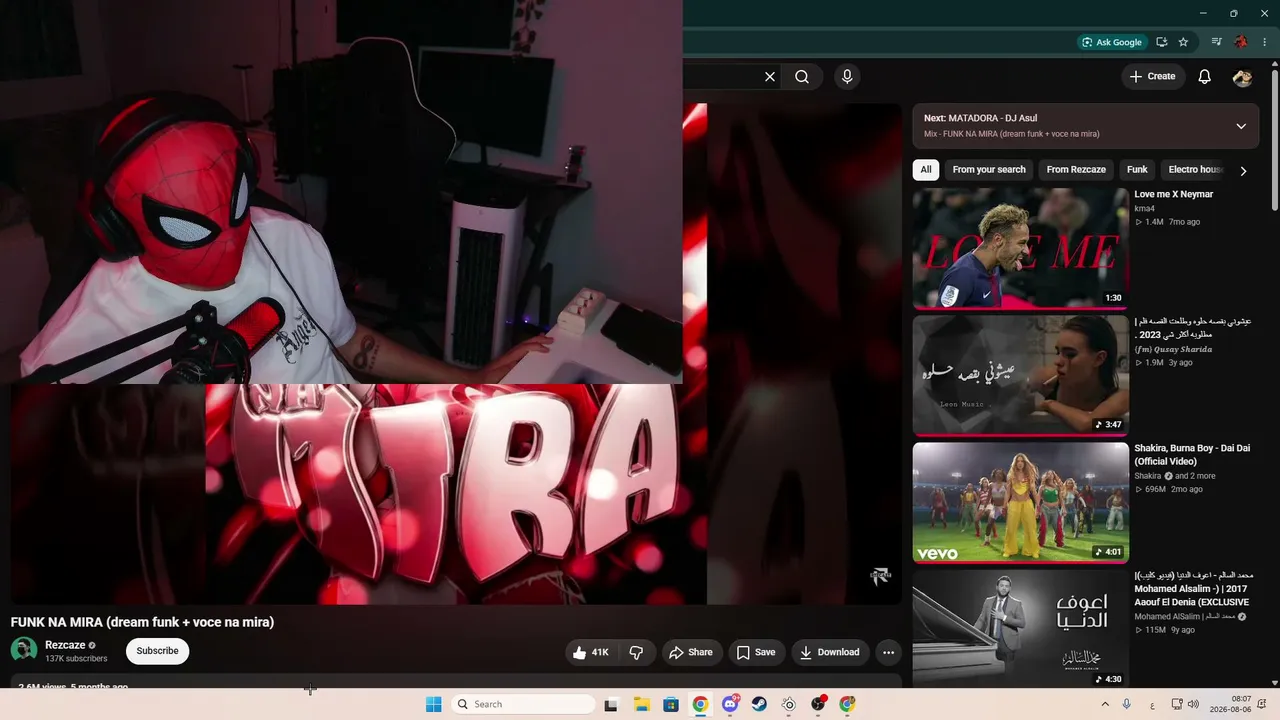This screenshot has height=720, width=1280.
Task: Open the Qusay Sharida channel name
Action: (1173, 349)
